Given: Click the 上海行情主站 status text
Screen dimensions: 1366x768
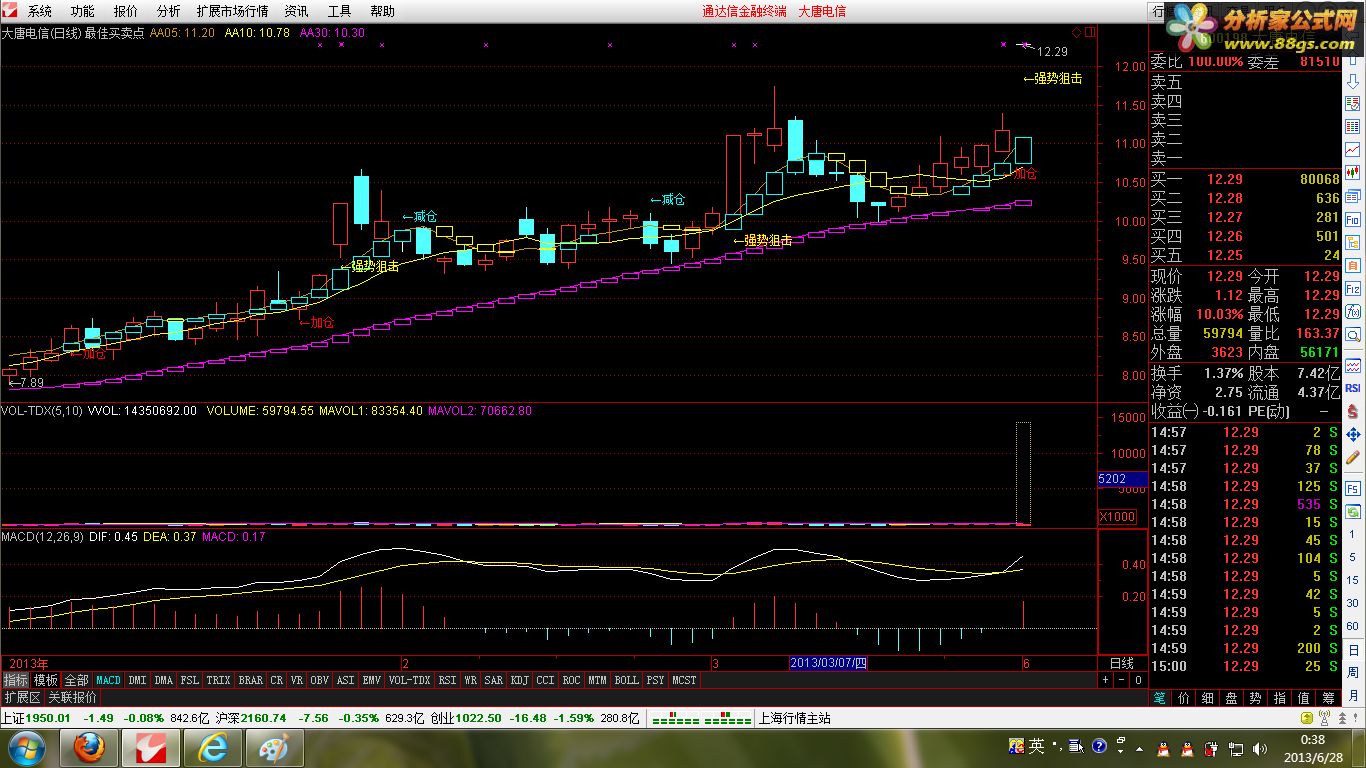Looking at the screenshot, I should coord(795,718).
